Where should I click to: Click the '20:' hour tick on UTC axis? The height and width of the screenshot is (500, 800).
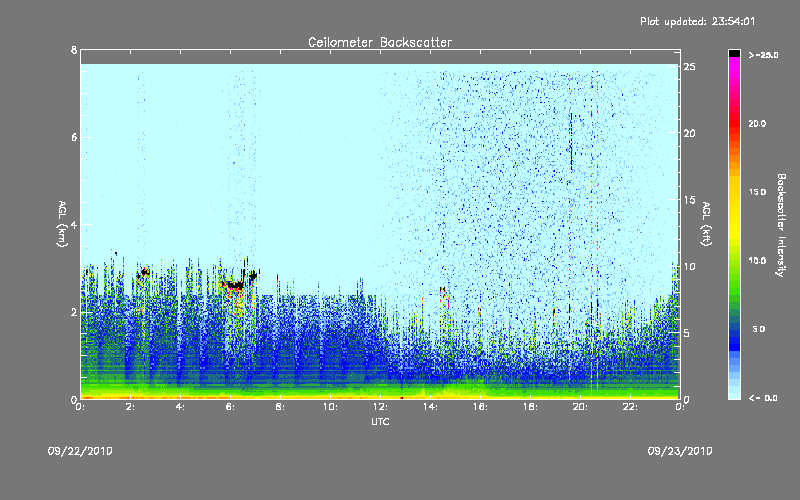tap(581, 407)
